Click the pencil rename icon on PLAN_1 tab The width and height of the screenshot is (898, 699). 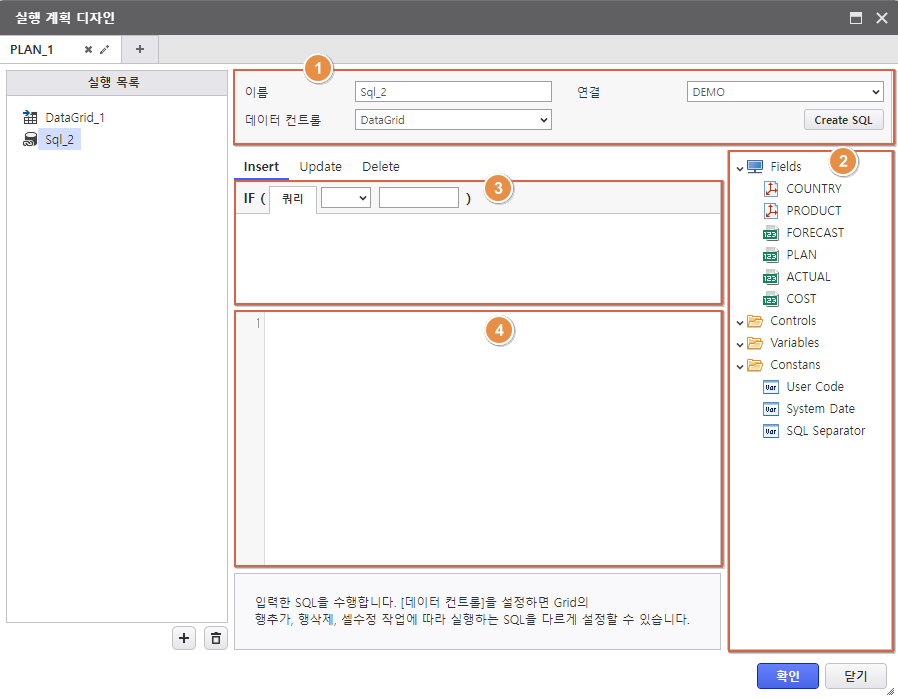105,49
